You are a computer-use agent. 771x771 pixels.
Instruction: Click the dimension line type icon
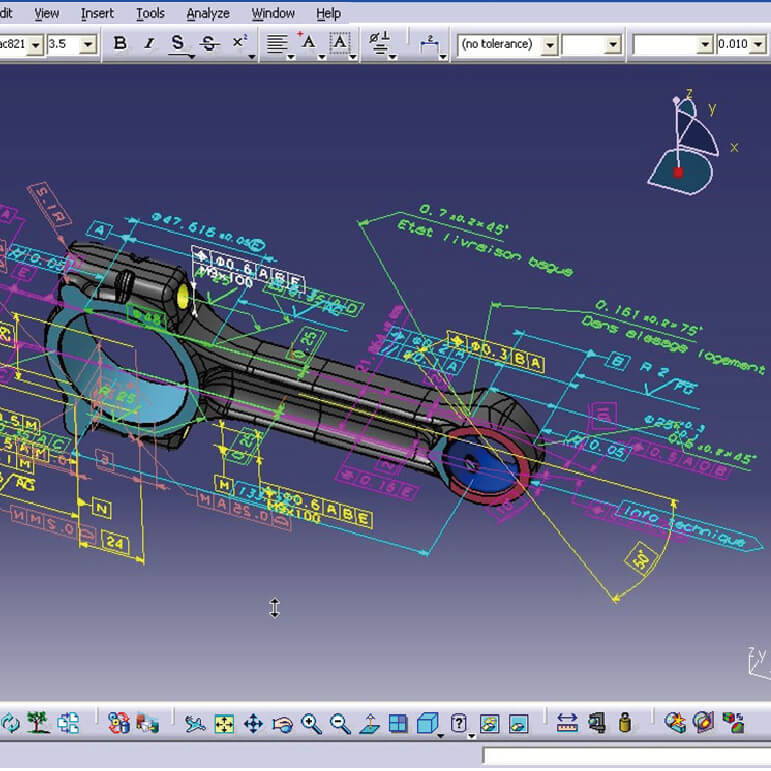coord(429,43)
